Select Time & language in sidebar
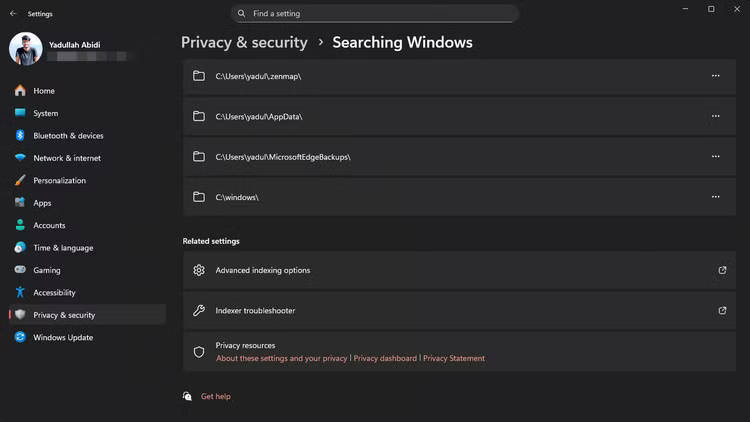This screenshot has height=422, width=750. coord(62,248)
